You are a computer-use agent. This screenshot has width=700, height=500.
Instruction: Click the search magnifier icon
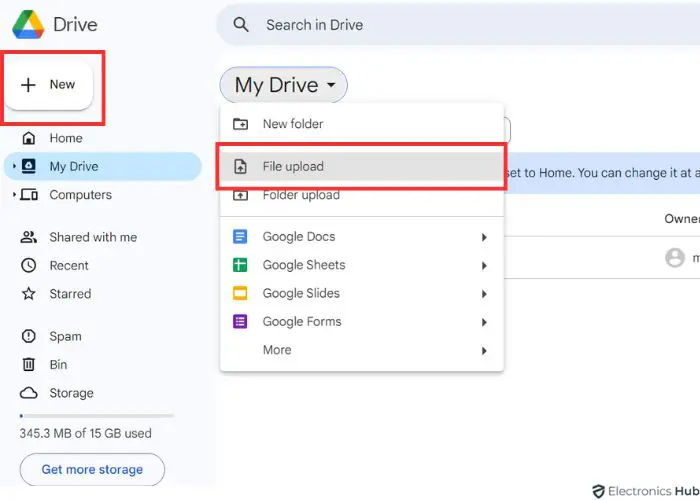point(241,25)
